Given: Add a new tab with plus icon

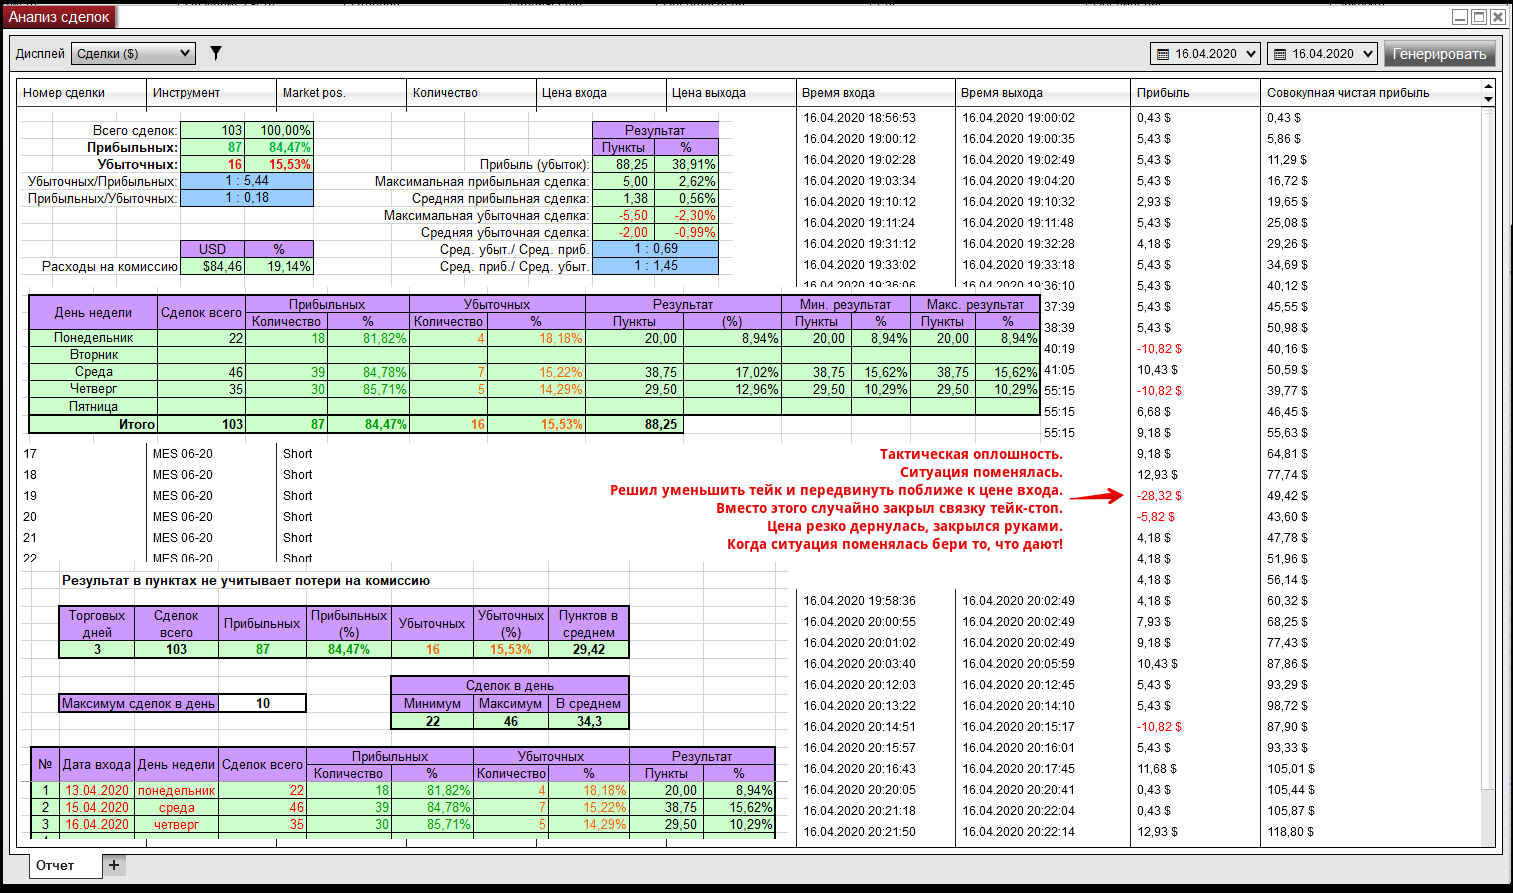Looking at the screenshot, I should 114,865.
